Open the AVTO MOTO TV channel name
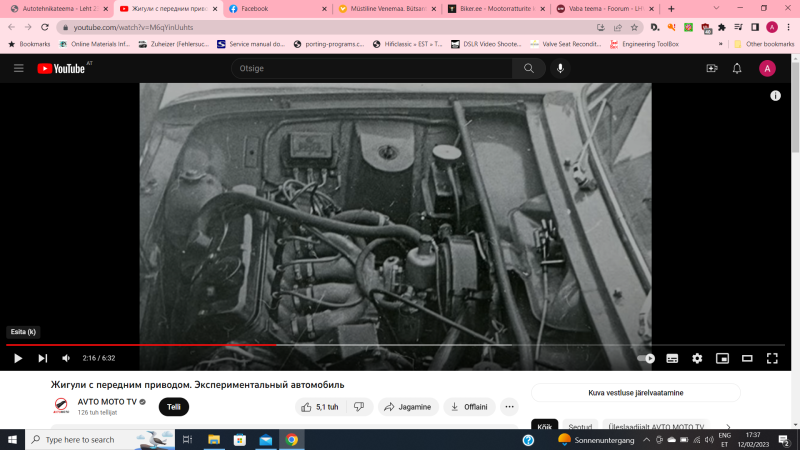The width and height of the screenshot is (800, 450). [107, 402]
